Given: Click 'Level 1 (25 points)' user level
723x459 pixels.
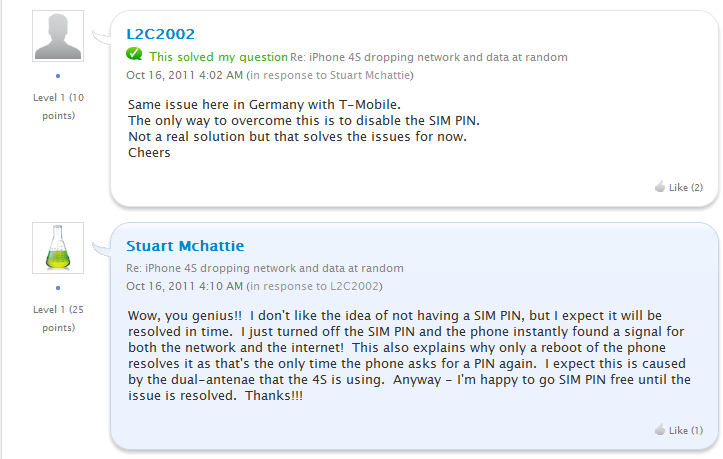Looking at the screenshot, I should pos(59,318).
